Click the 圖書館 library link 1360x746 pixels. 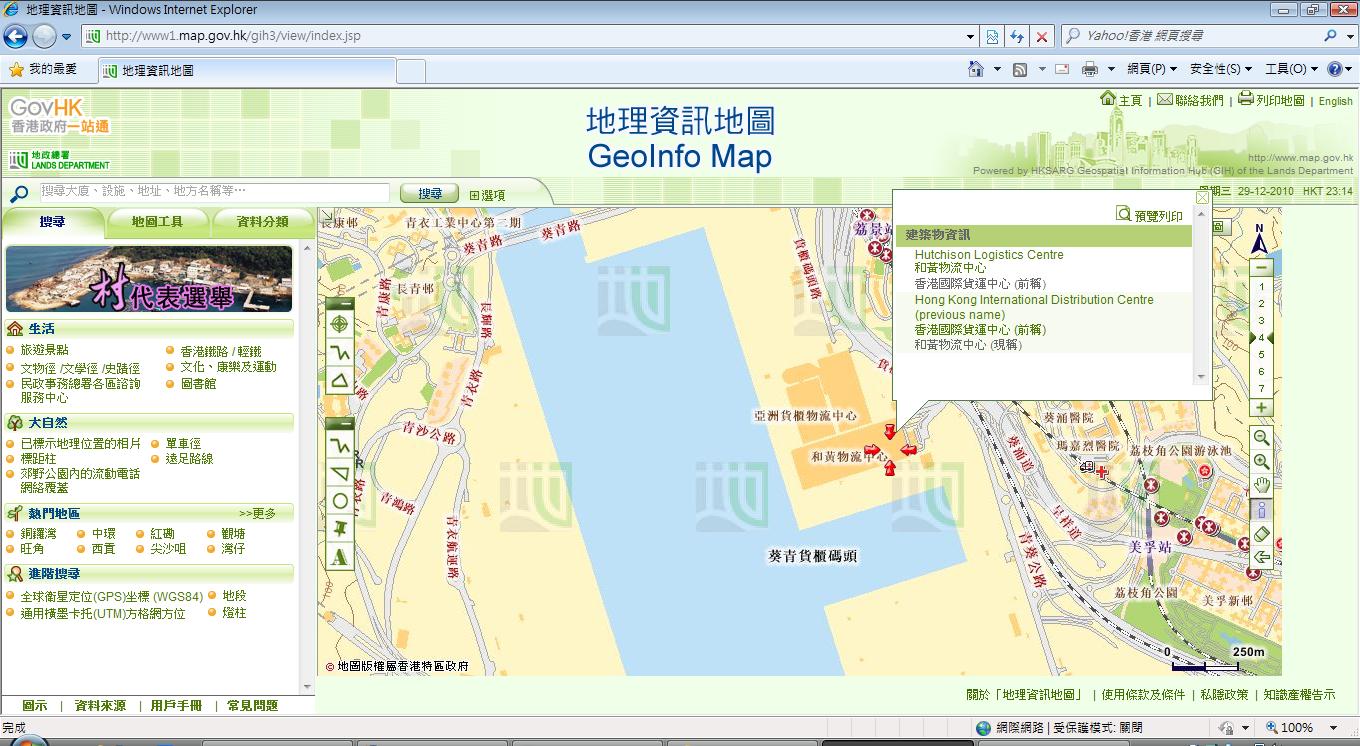click(x=198, y=384)
